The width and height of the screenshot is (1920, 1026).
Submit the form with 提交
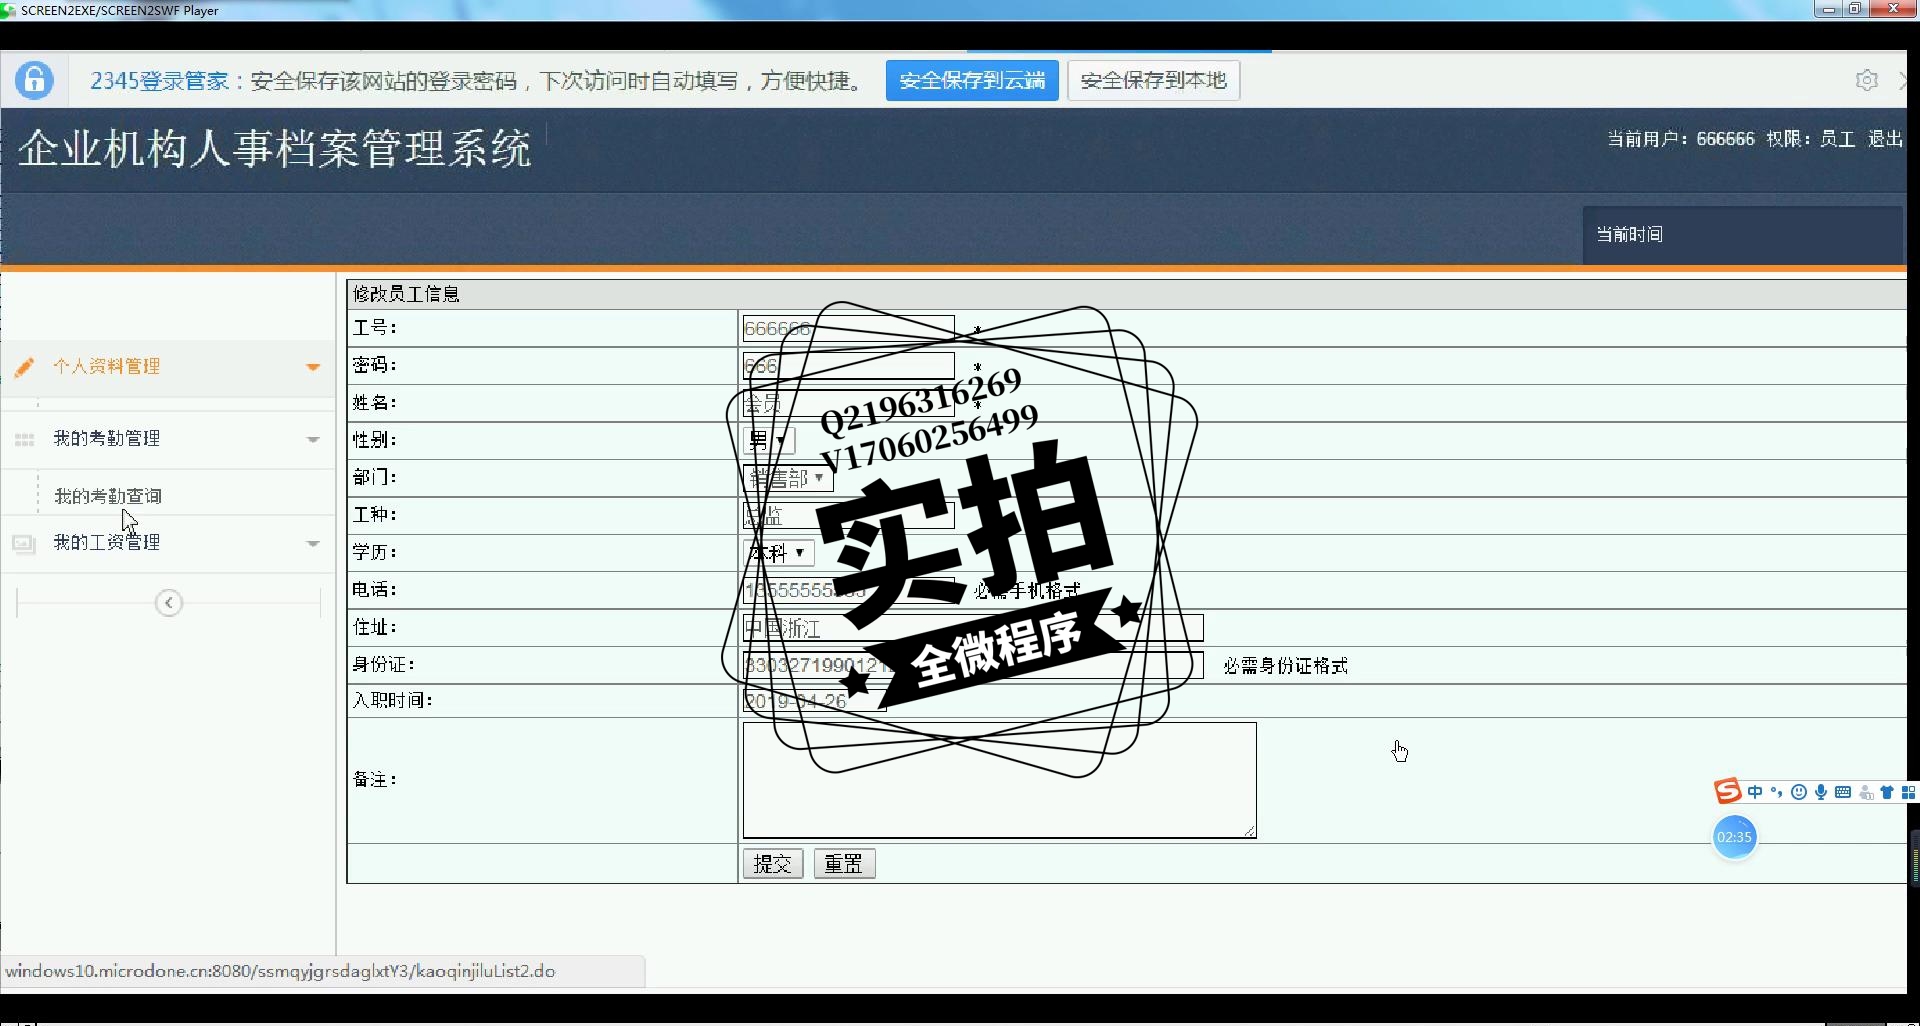point(773,864)
